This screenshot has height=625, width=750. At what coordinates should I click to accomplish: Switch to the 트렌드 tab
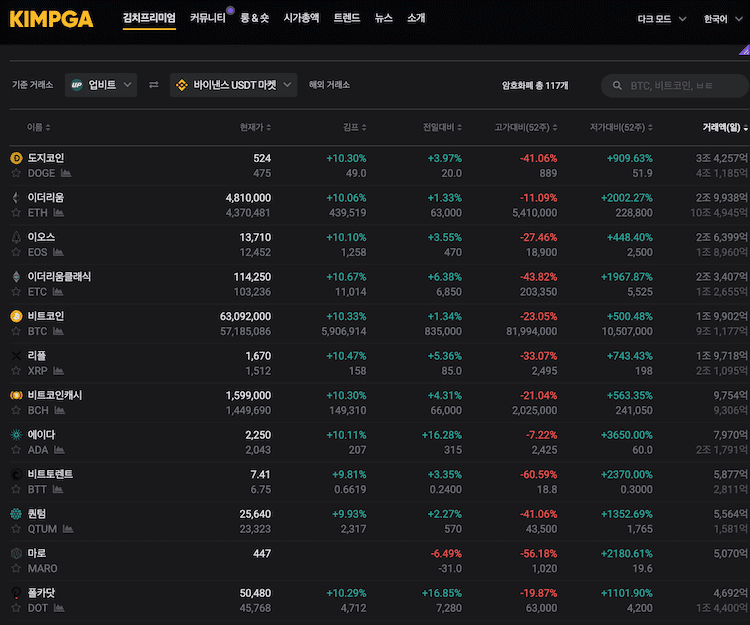(x=347, y=18)
